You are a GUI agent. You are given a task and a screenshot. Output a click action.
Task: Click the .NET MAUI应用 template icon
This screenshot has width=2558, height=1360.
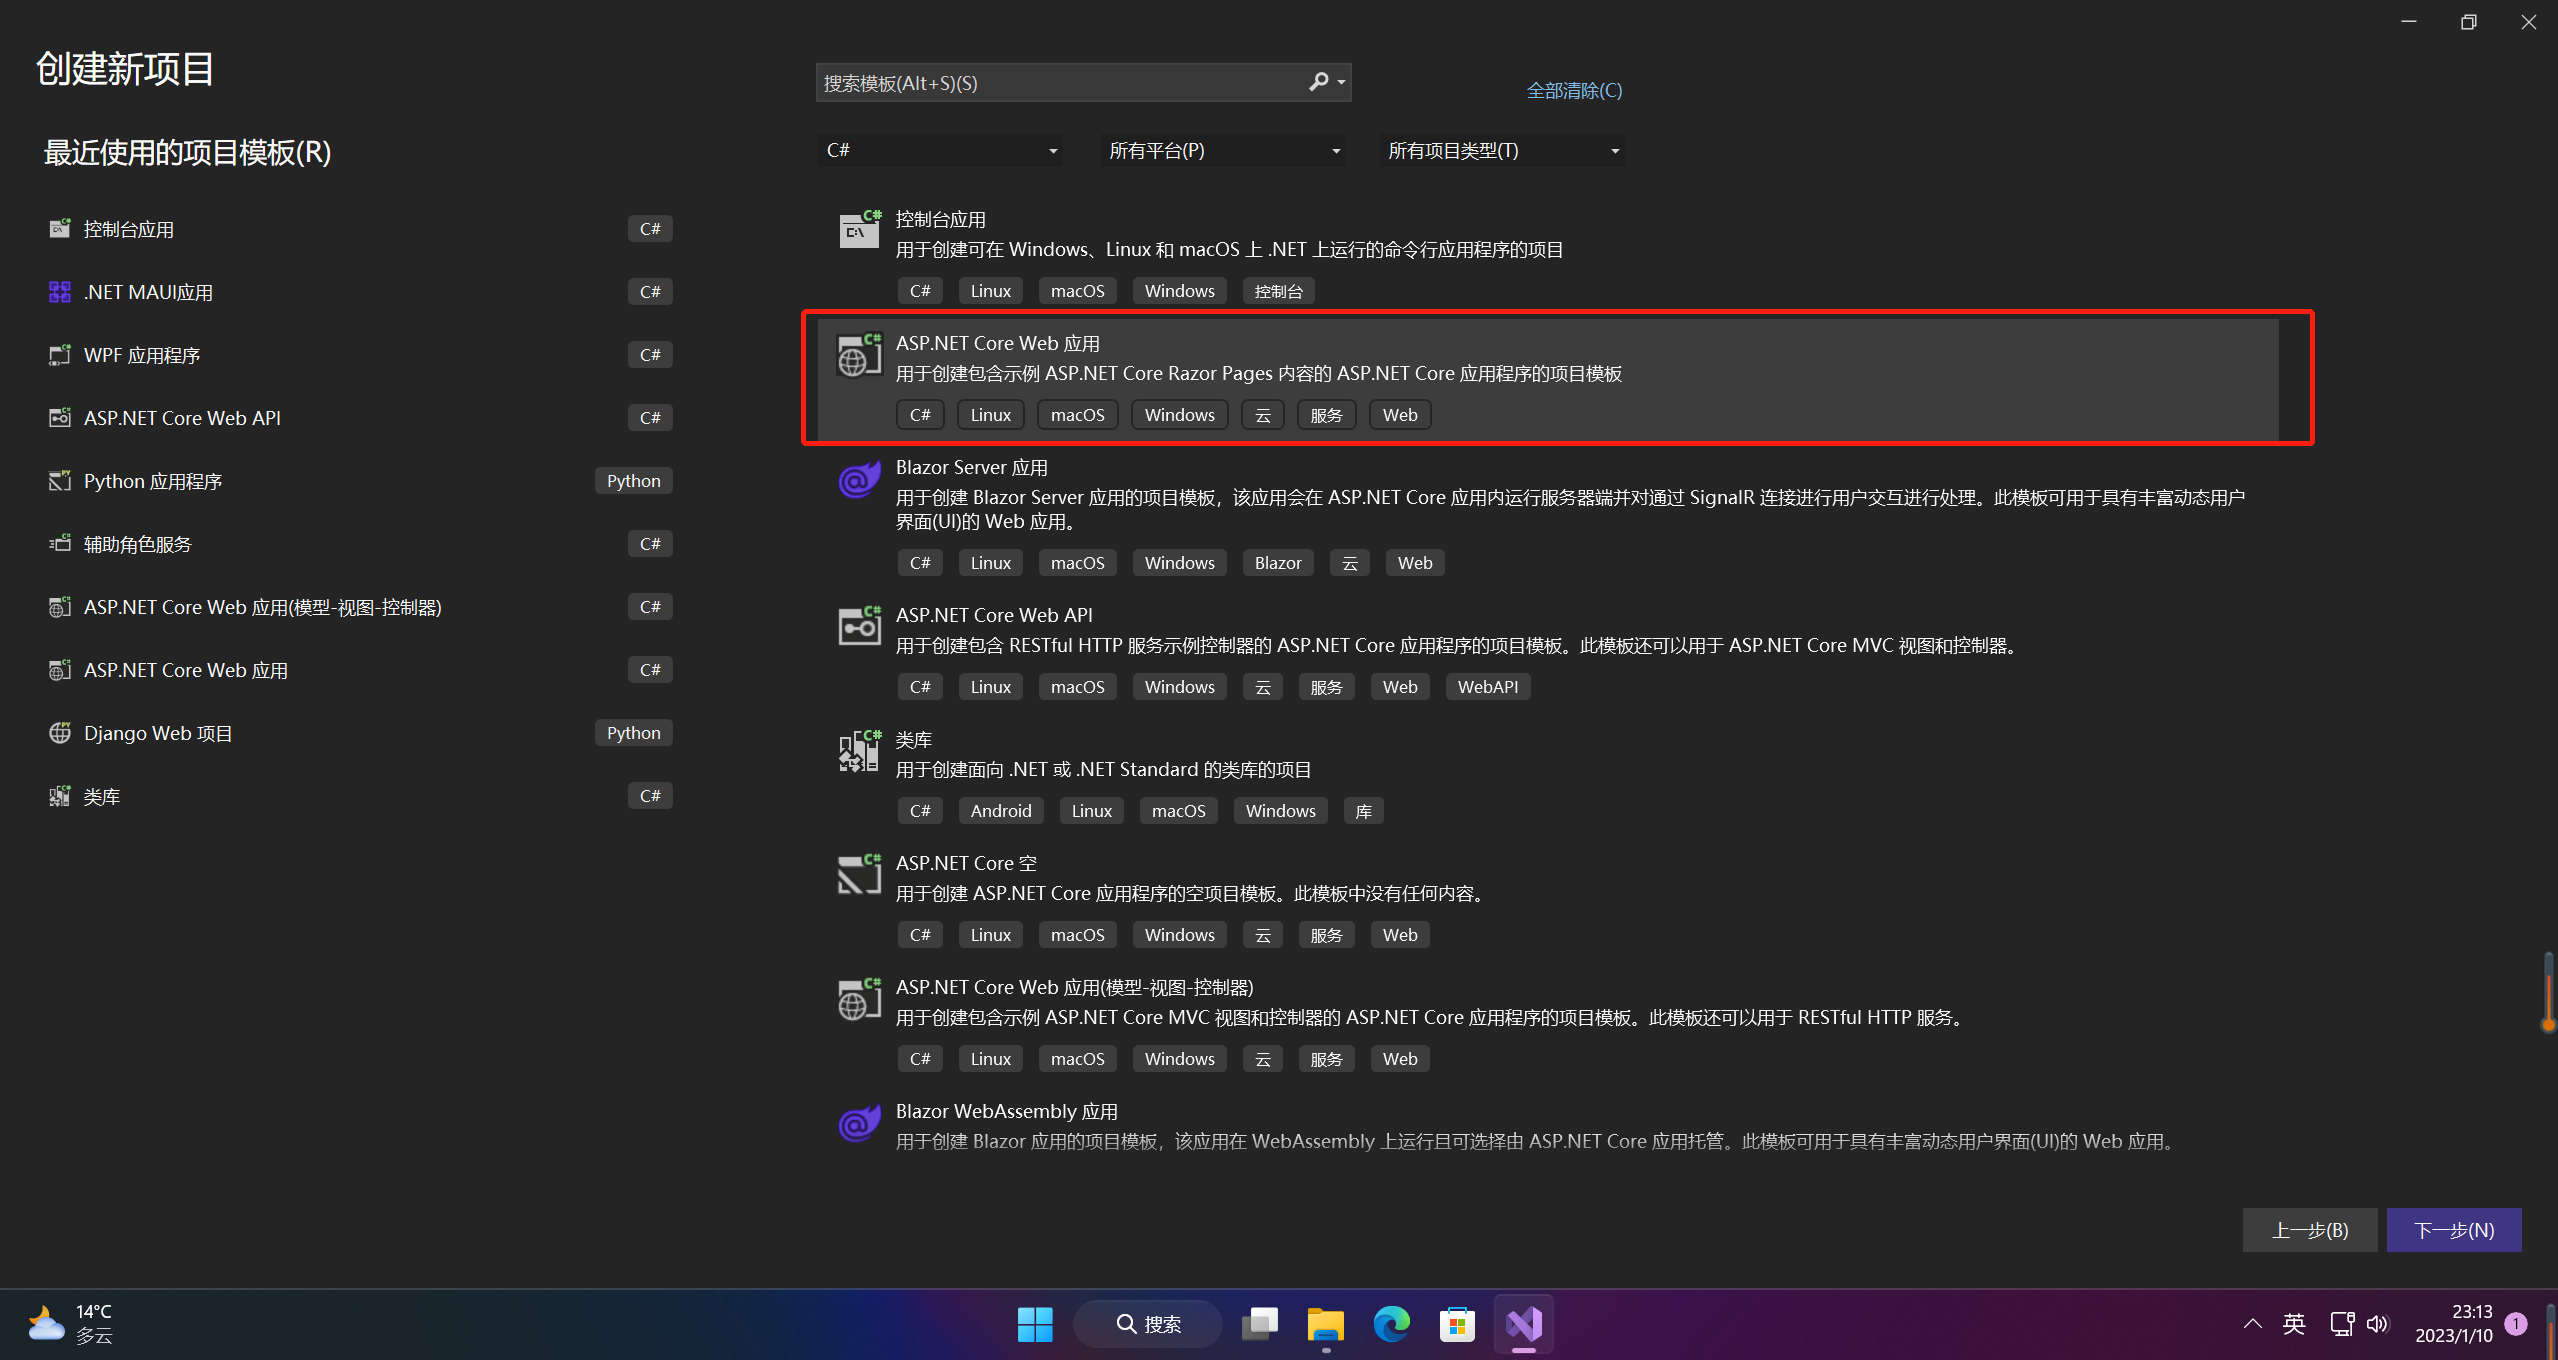click(x=59, y=291)
